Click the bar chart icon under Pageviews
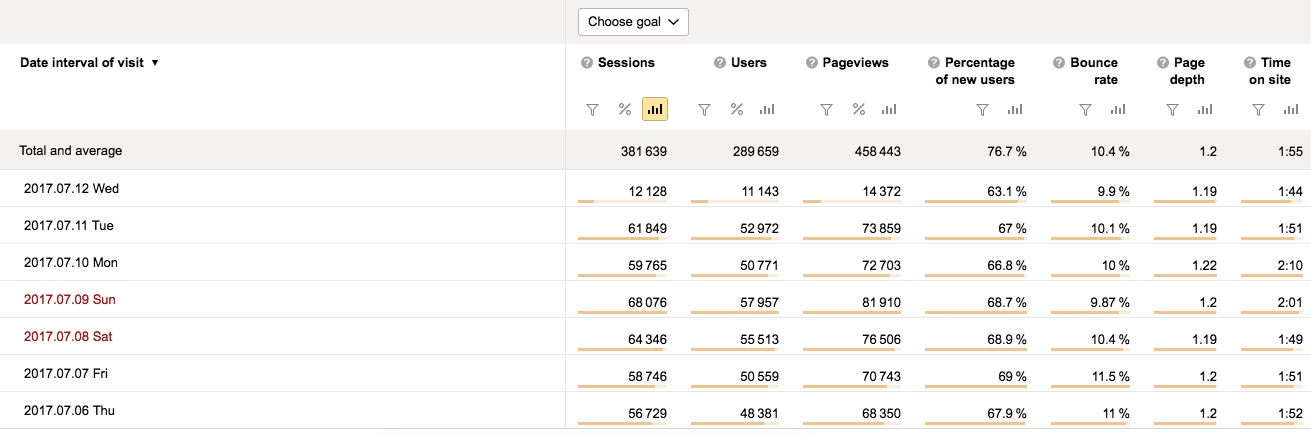This screenshot has height=436, width=1311. click(889, 110)
